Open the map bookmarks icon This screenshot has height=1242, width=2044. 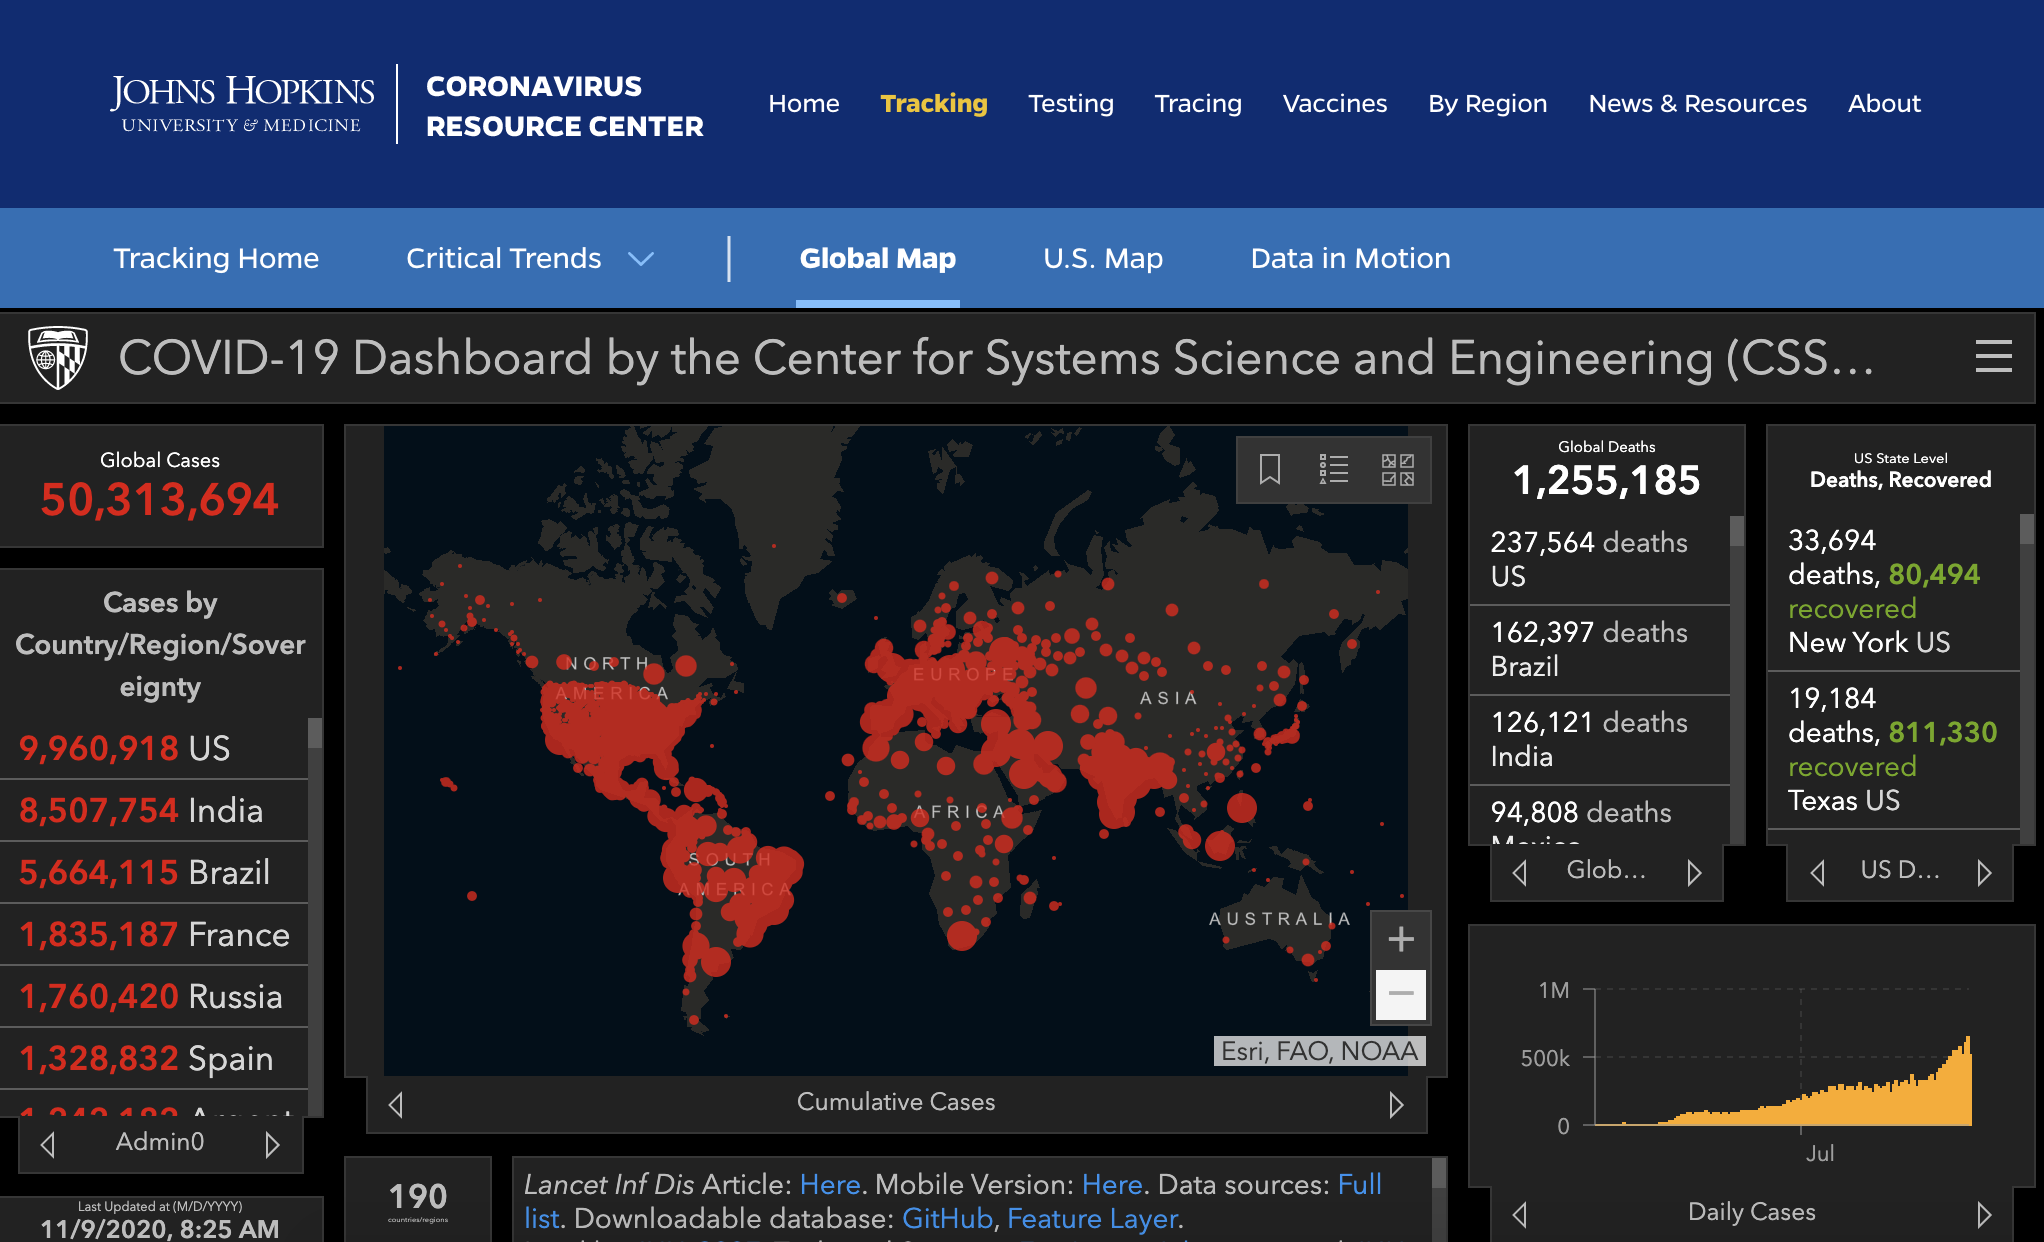pyautogui.click(x=1269, y=469)
